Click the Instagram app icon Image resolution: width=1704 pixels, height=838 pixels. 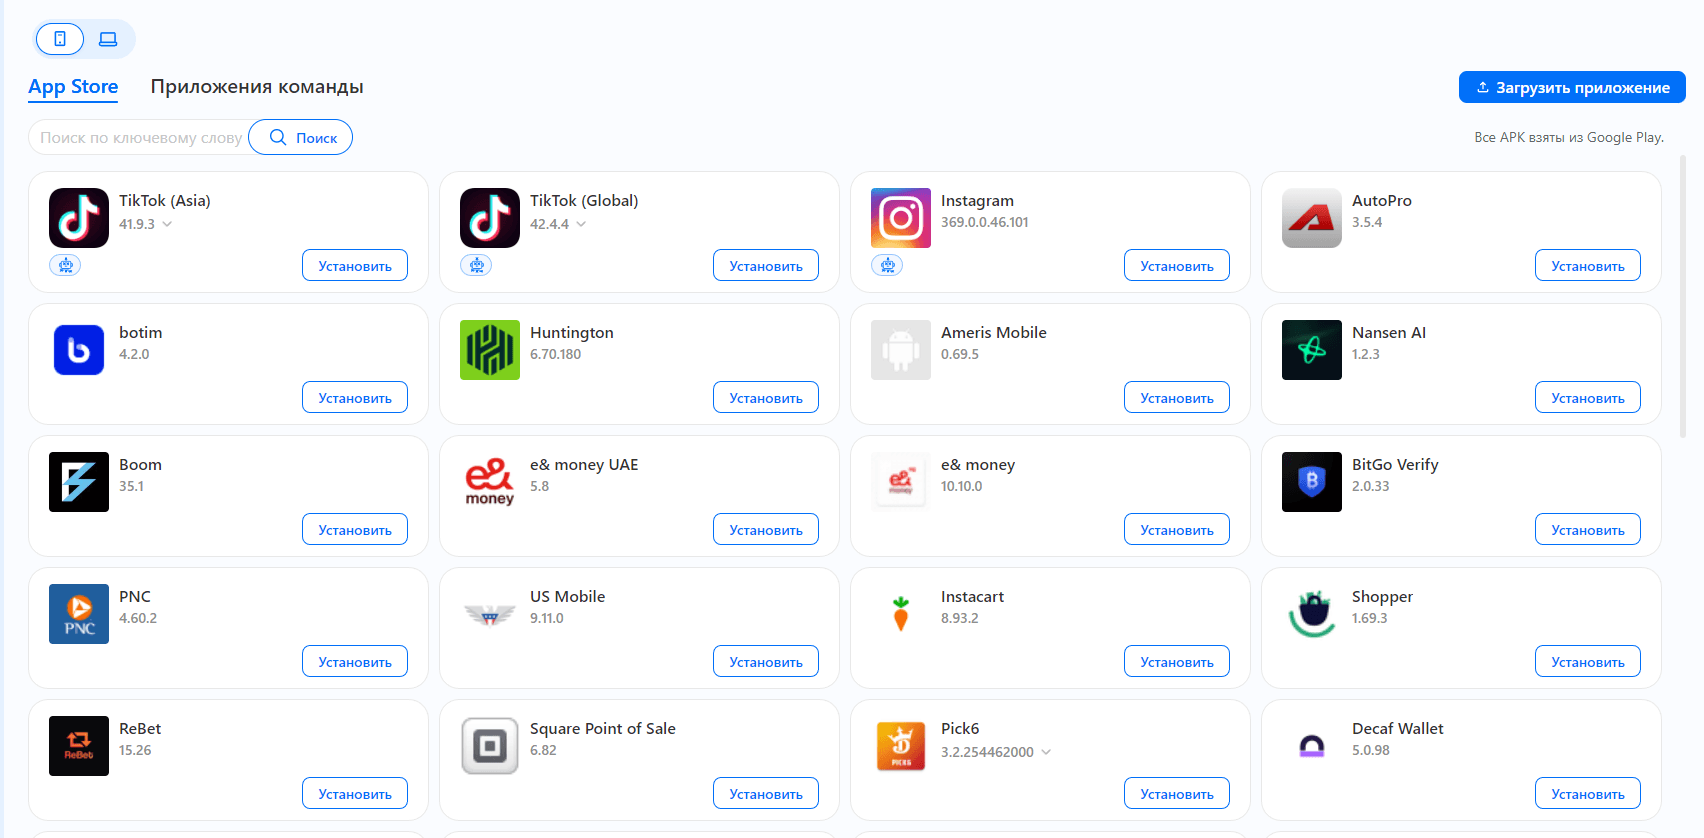pos(901,218)
